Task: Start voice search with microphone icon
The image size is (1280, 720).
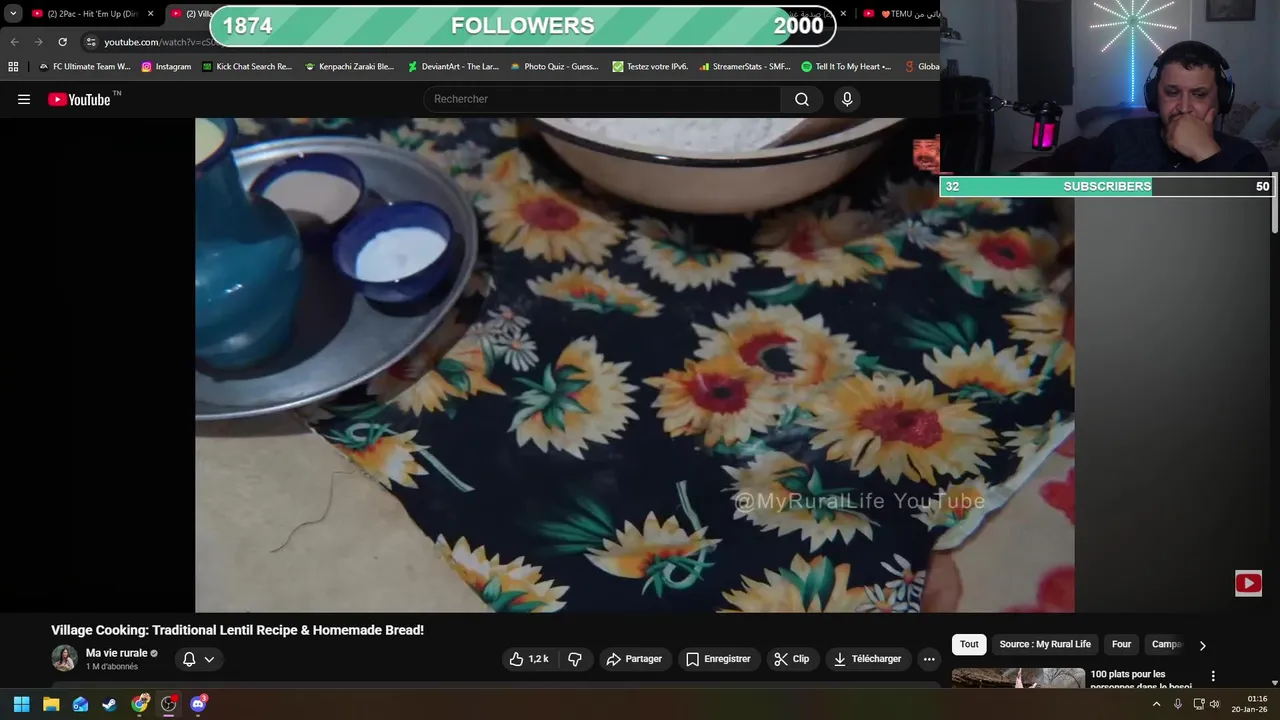Action: (x=847, y=99)
